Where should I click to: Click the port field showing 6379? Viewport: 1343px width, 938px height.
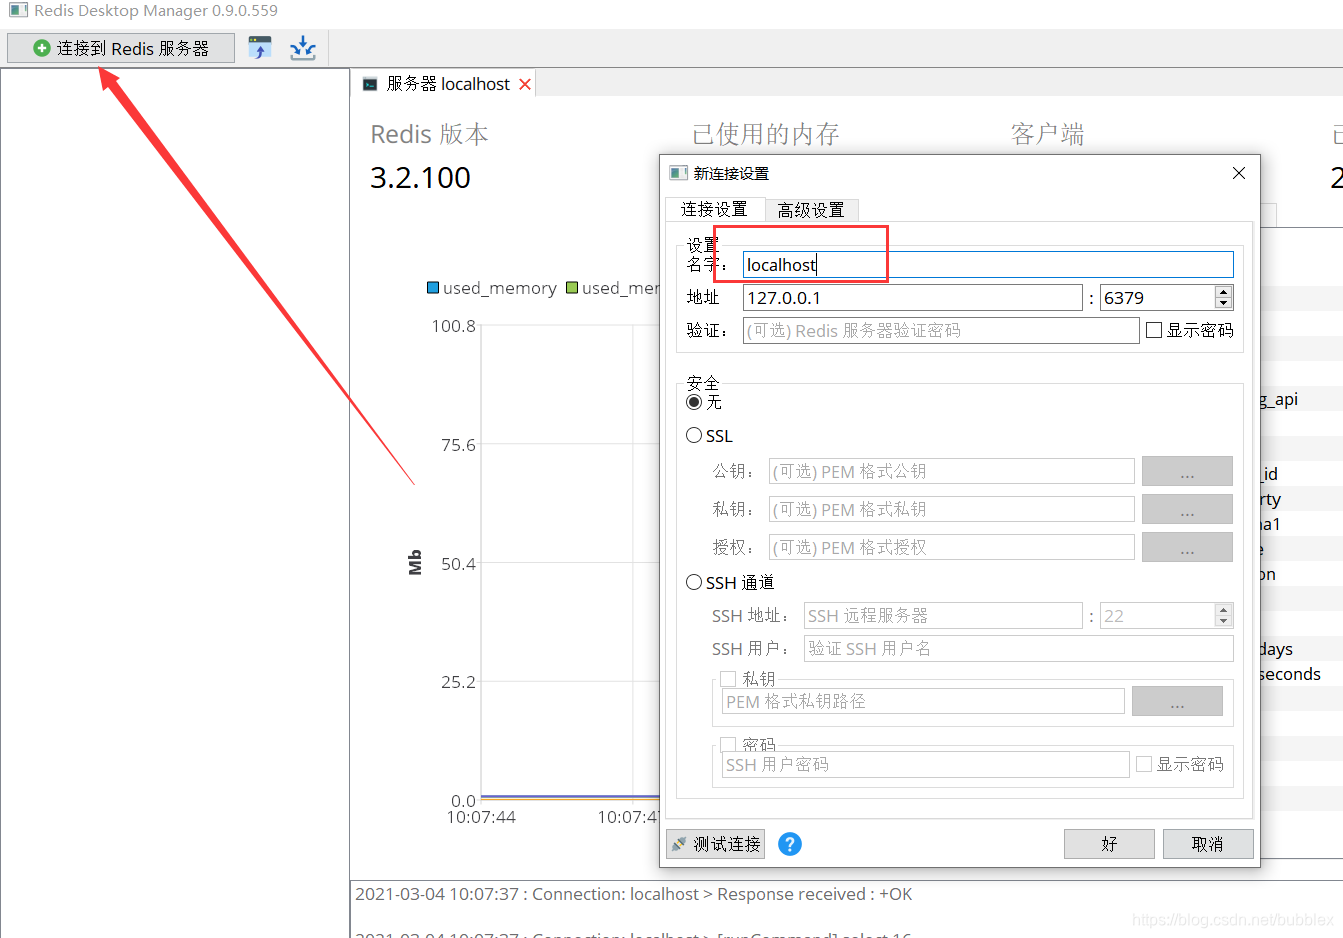click(1158, 298)
